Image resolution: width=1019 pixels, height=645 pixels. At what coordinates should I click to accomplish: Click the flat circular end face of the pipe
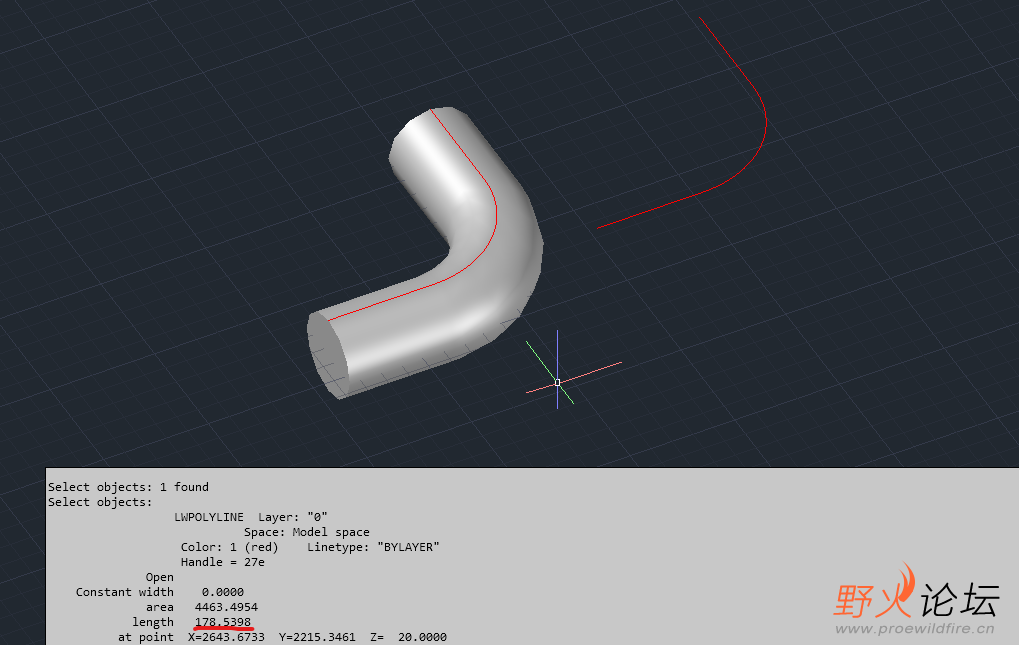pyautogui.click(x=328, y=355)
